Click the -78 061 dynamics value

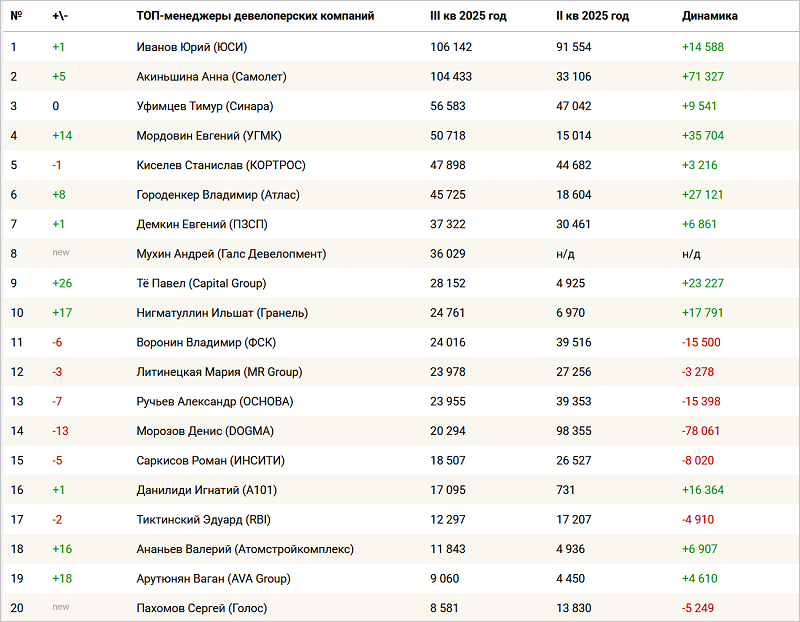[x=701, y=431]
